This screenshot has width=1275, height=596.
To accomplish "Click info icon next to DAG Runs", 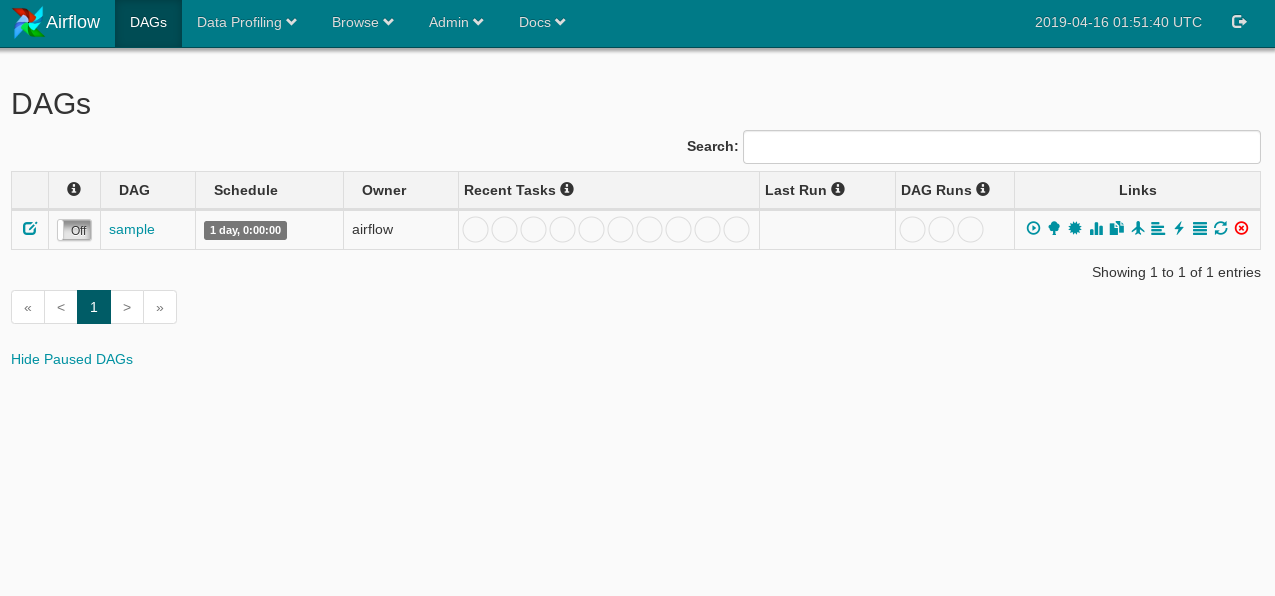I will (983, 189).
